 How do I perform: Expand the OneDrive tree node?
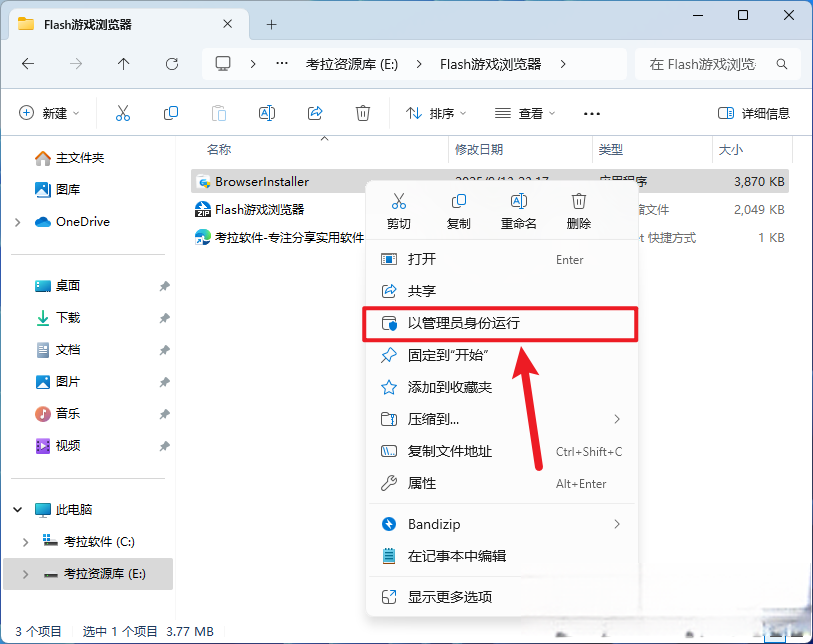click(x=18, y=222)
